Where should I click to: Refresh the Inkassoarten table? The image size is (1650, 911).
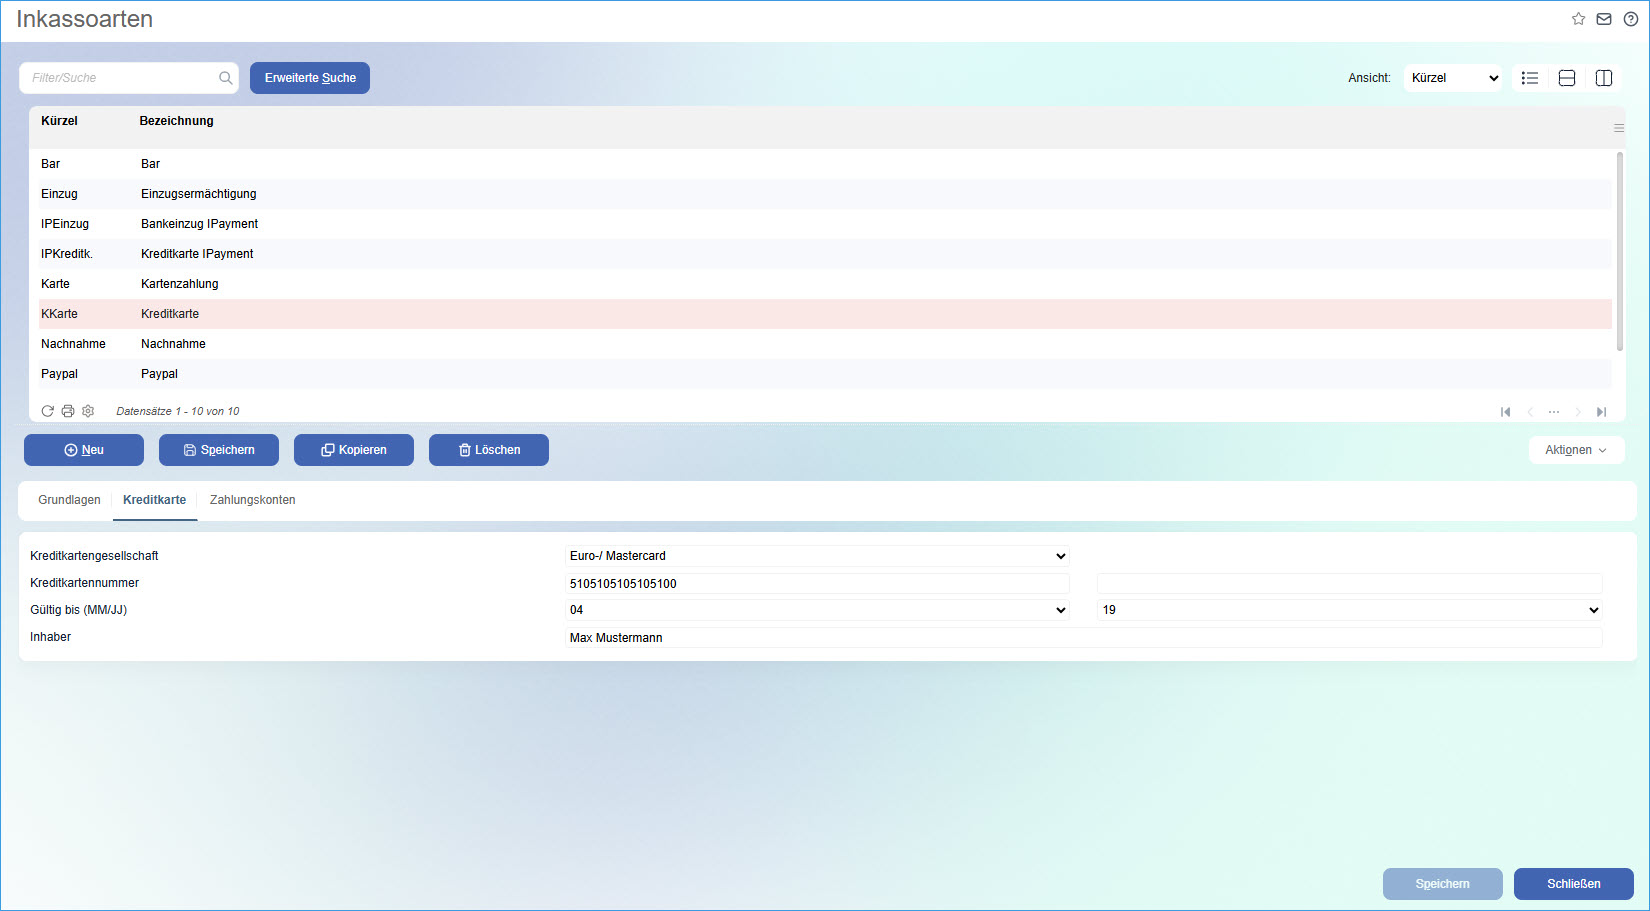[x=47, y=411]
